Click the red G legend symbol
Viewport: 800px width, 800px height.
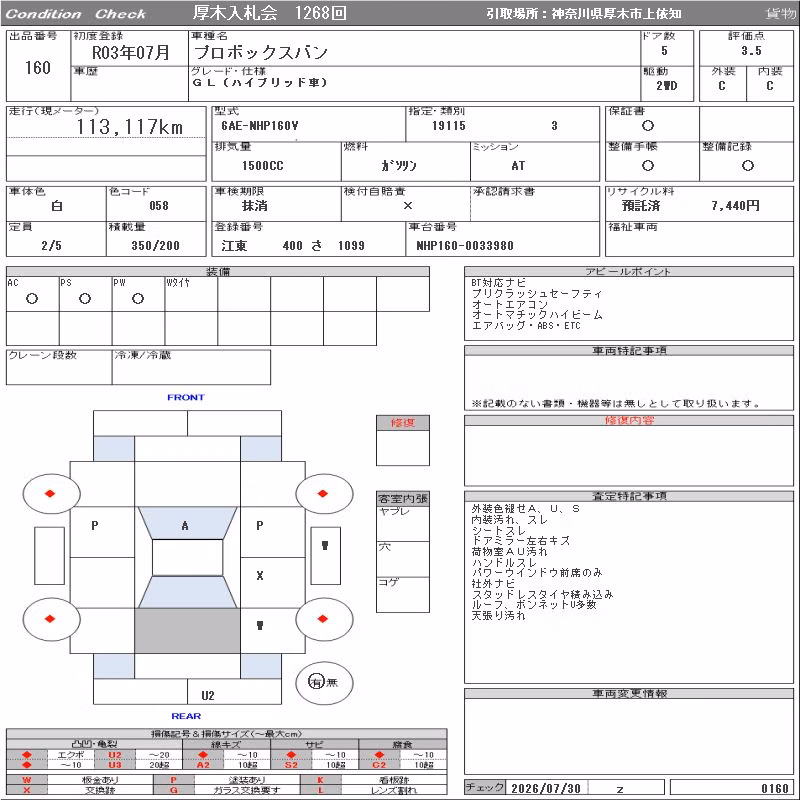[173, 790]
